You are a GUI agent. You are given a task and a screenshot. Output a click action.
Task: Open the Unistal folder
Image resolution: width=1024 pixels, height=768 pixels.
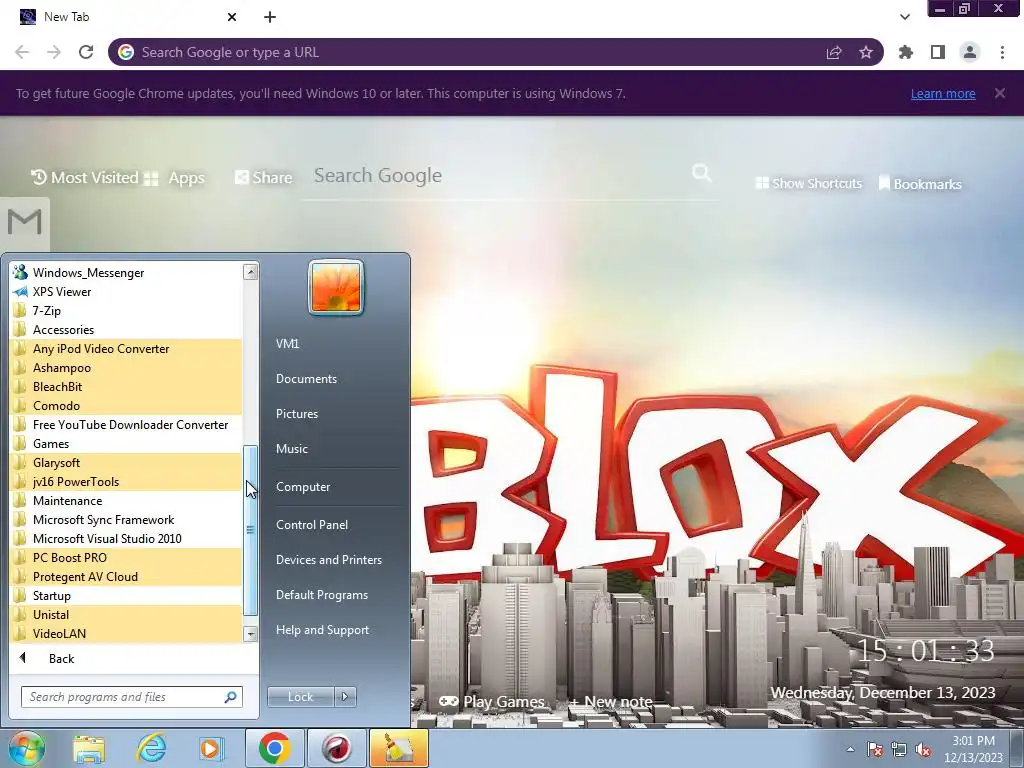point(126,615)
